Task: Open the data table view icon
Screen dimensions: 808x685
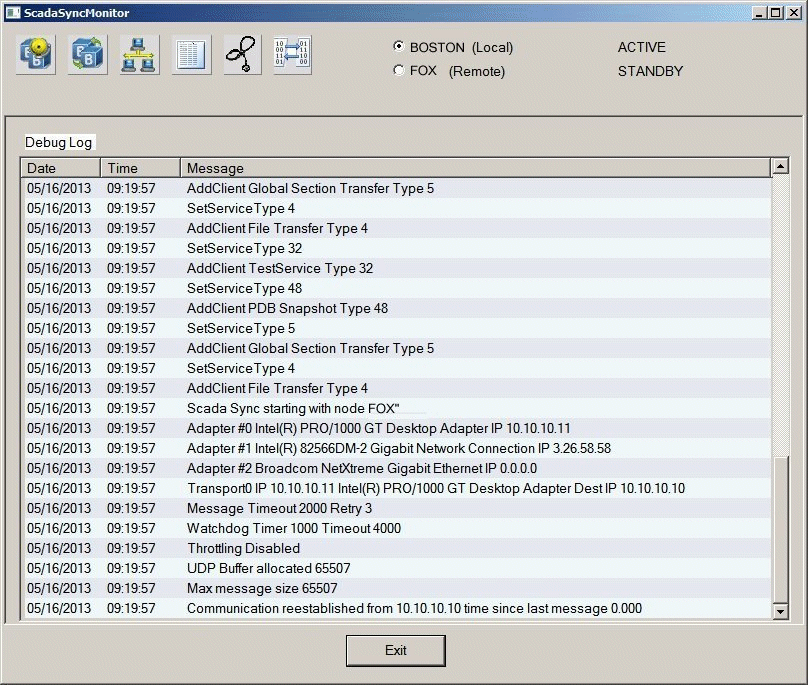Action: tap(190, 54)
